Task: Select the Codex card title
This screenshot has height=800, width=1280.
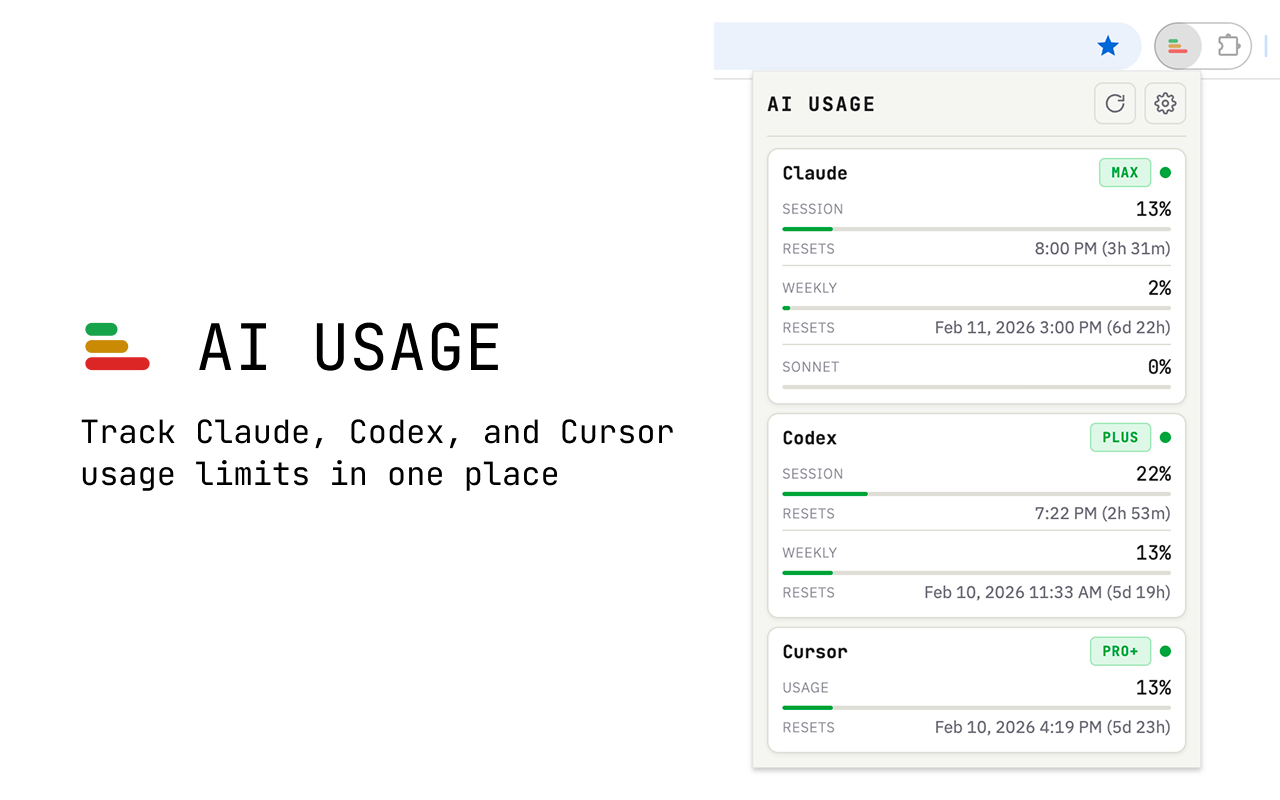Action: pos(810,438)
